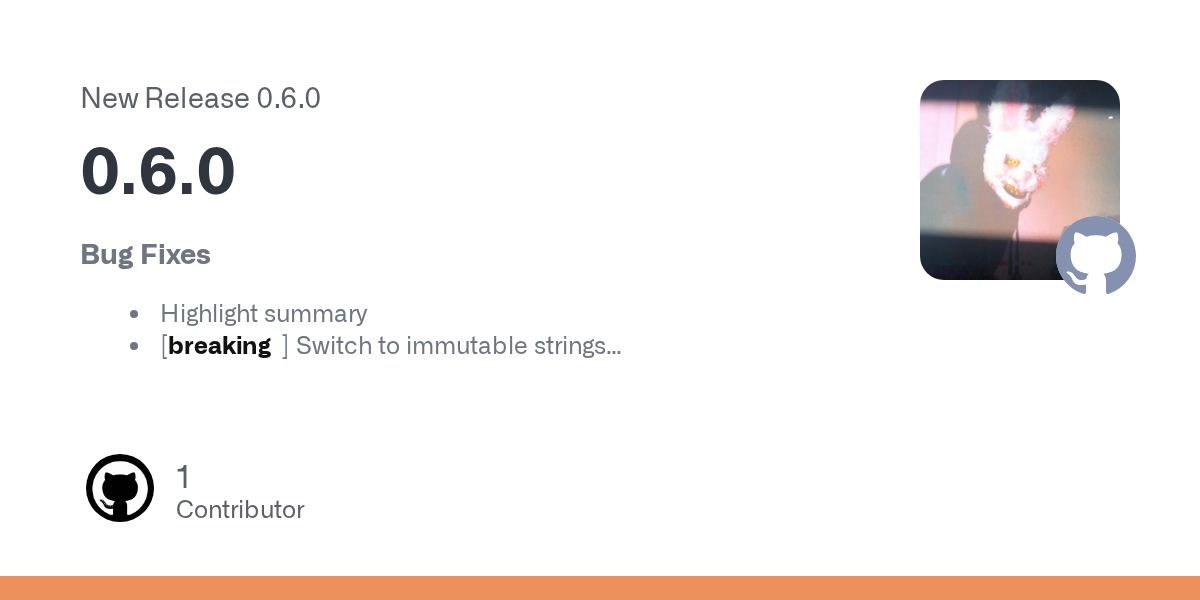
Task: Click the large 0.6.0 release title
Action: (x=158, y=171)
